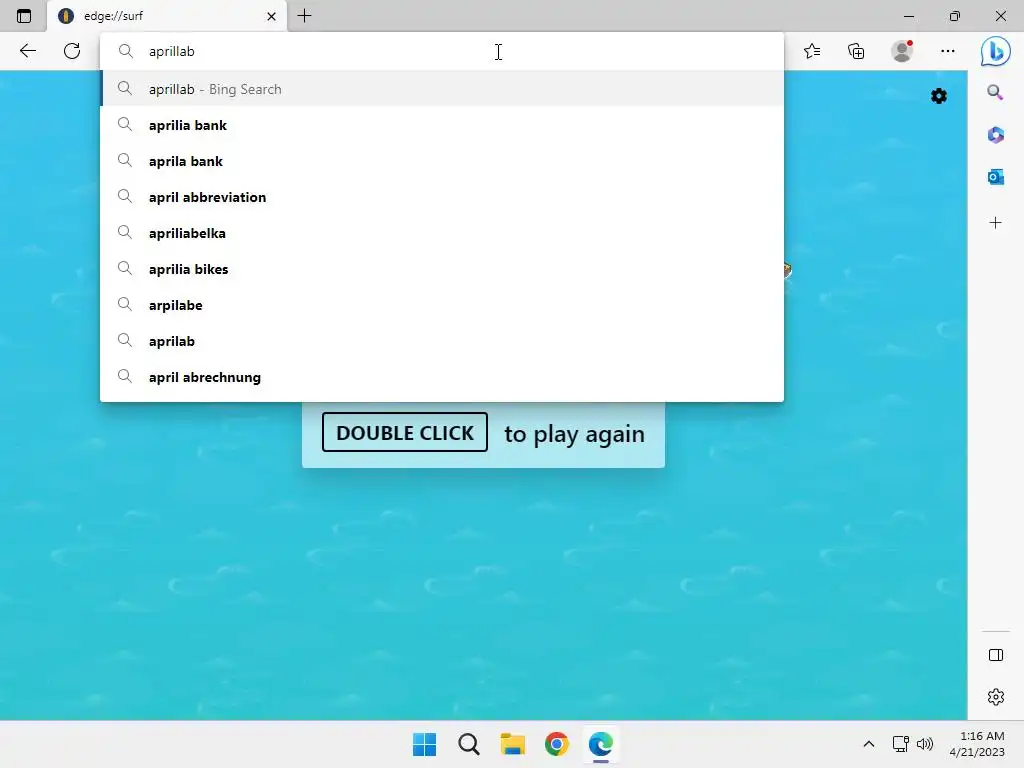Screen dimensions: 1024x768
Task: Open Windows taskbar search
Action: pos(468,744)
